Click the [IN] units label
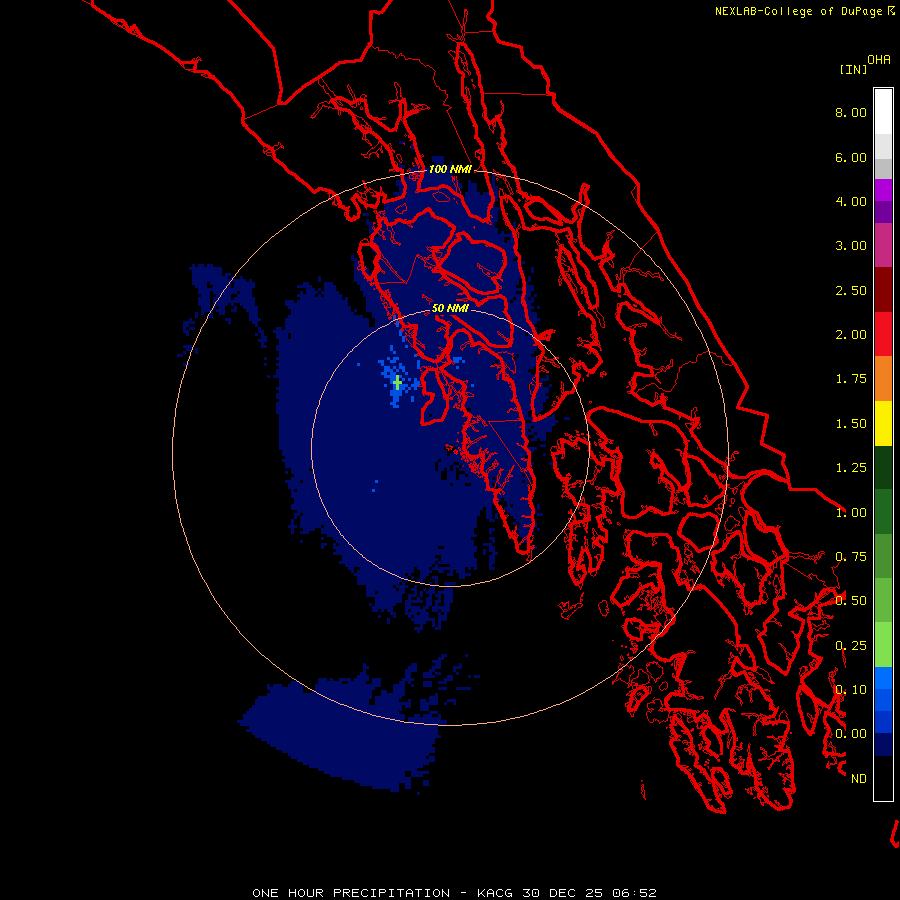900x900 pixels. (853, 69)
